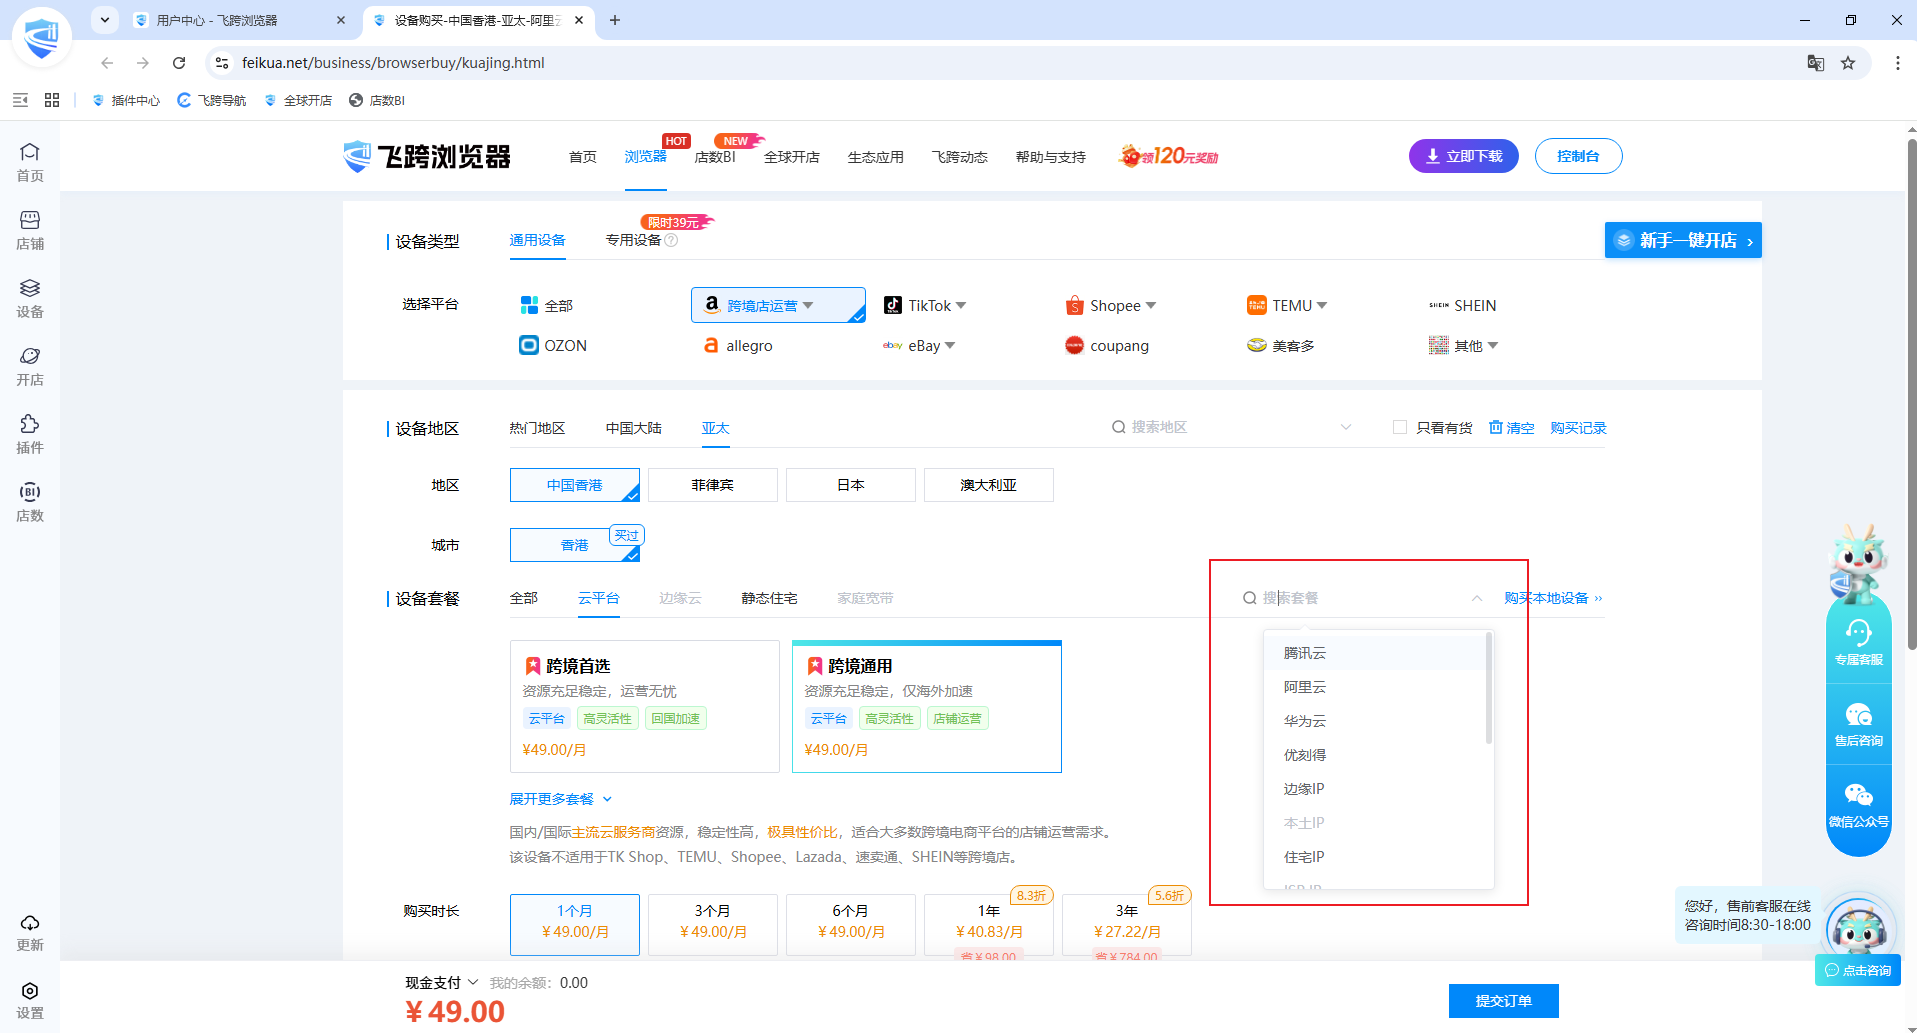Open the 开店 icon in sidebar
Screen dimensions: 1917x1033
click(x=30, y=366)
